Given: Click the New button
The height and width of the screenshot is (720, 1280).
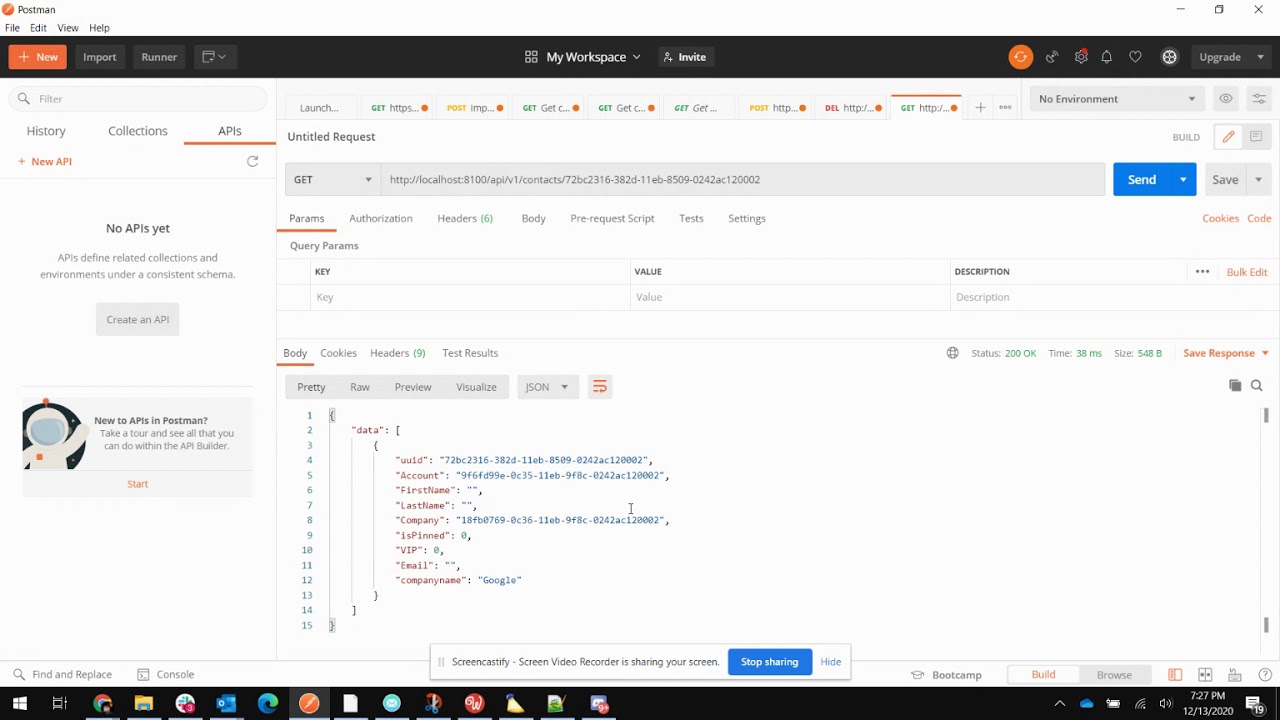Looking at the screenshot, I should click(38, 57).
